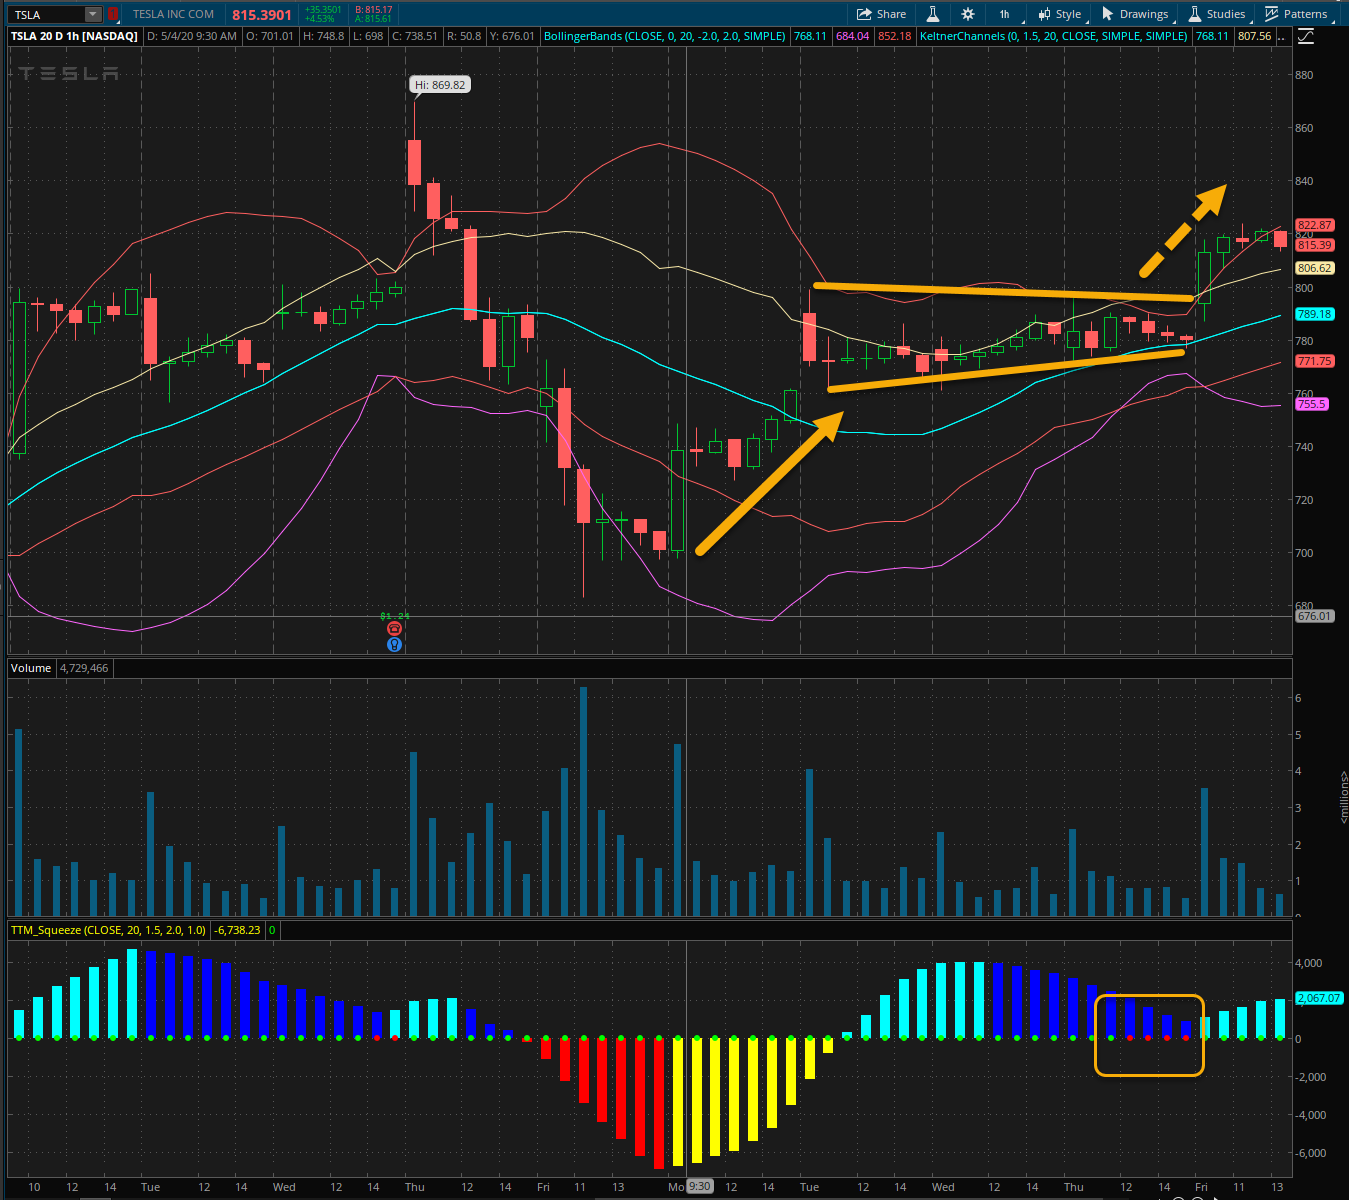The image size is (1349, 1200).
Task: Click the Y: 676.01 cursor value
Action: [512, 36]
